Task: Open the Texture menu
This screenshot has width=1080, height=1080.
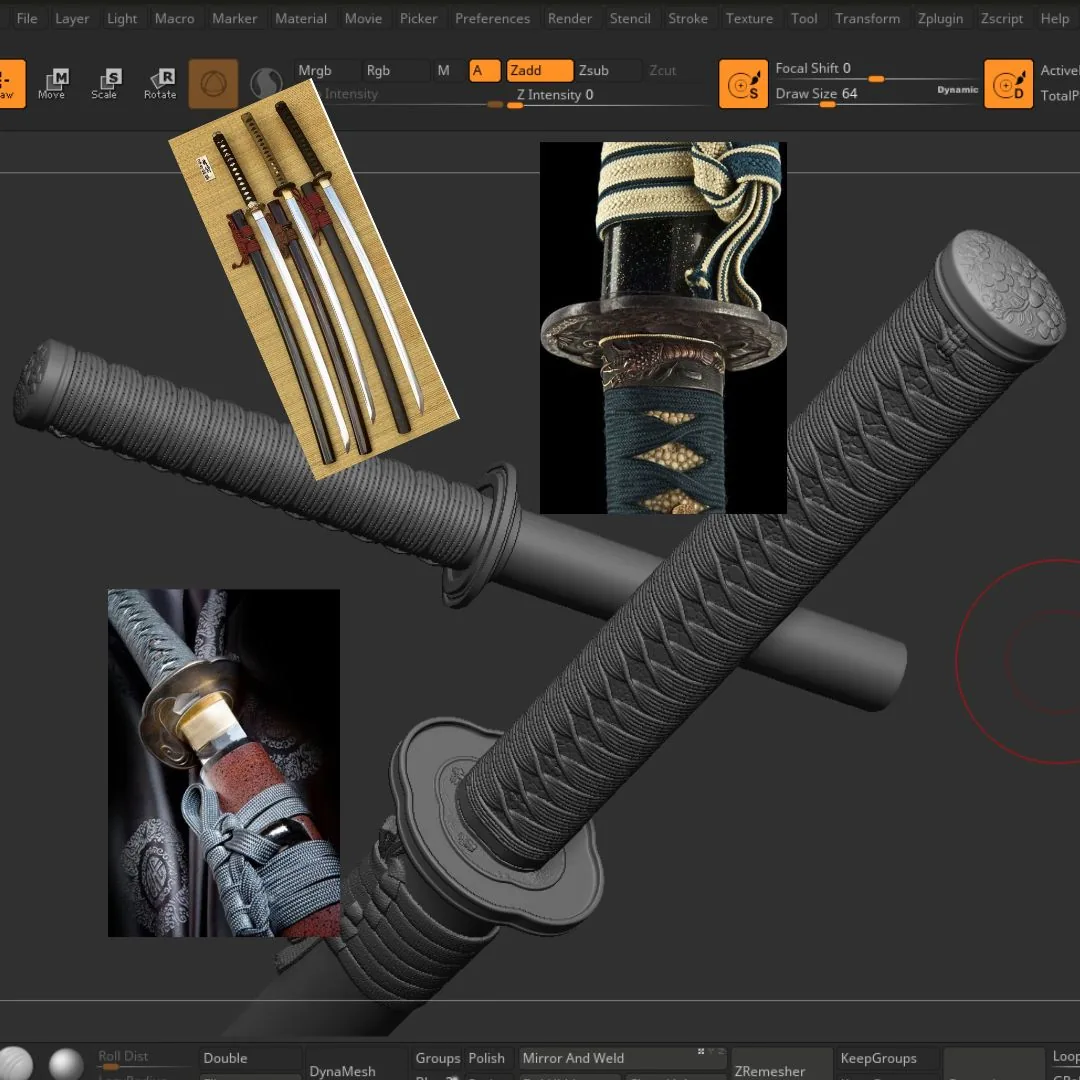Action: click(x=749, y=19)
